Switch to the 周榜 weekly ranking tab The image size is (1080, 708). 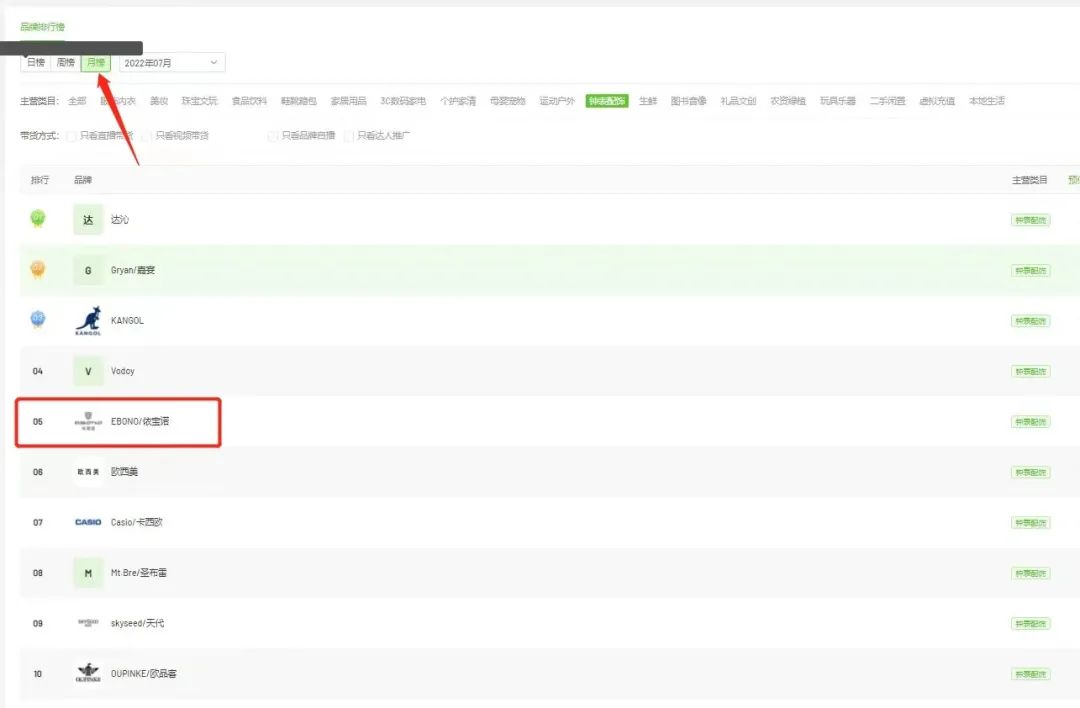[x=66, y=63]
